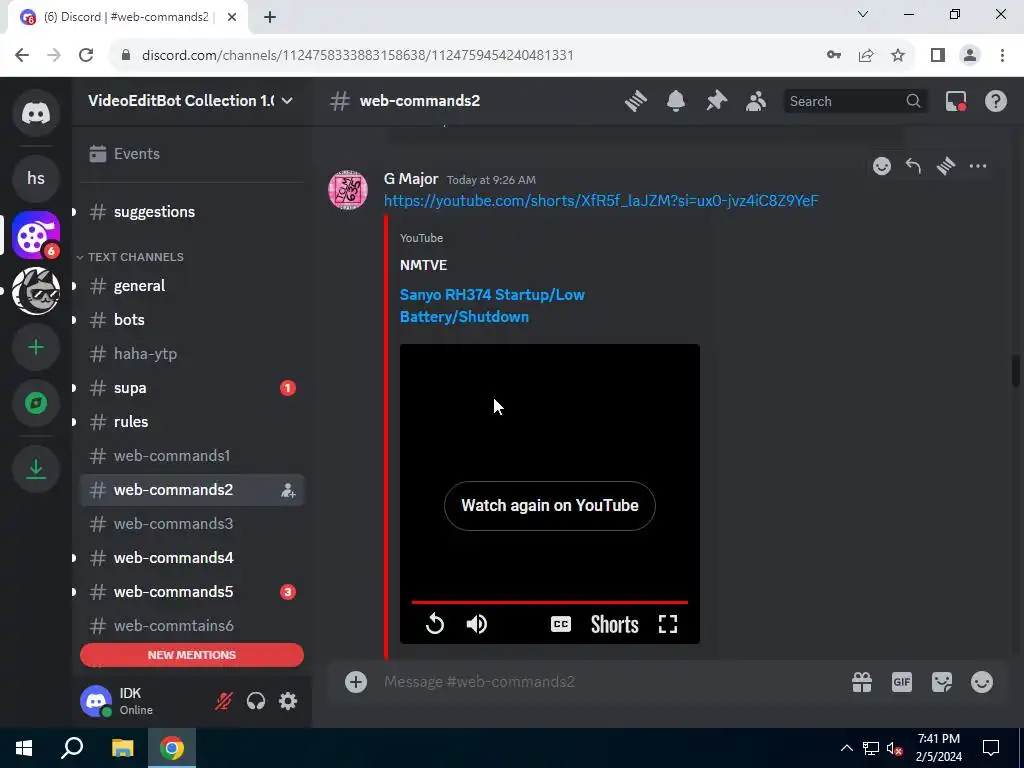Select the supa channel
Image resolution: width=1024 pixels, height=768 pixels.
pos(192,388)
